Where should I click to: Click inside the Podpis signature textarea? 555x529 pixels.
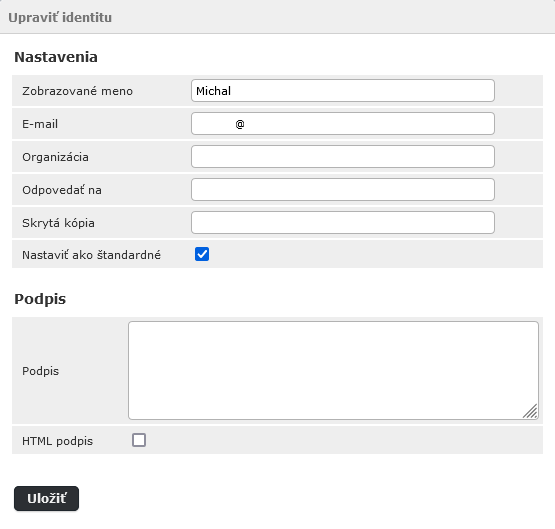point(333,370)
